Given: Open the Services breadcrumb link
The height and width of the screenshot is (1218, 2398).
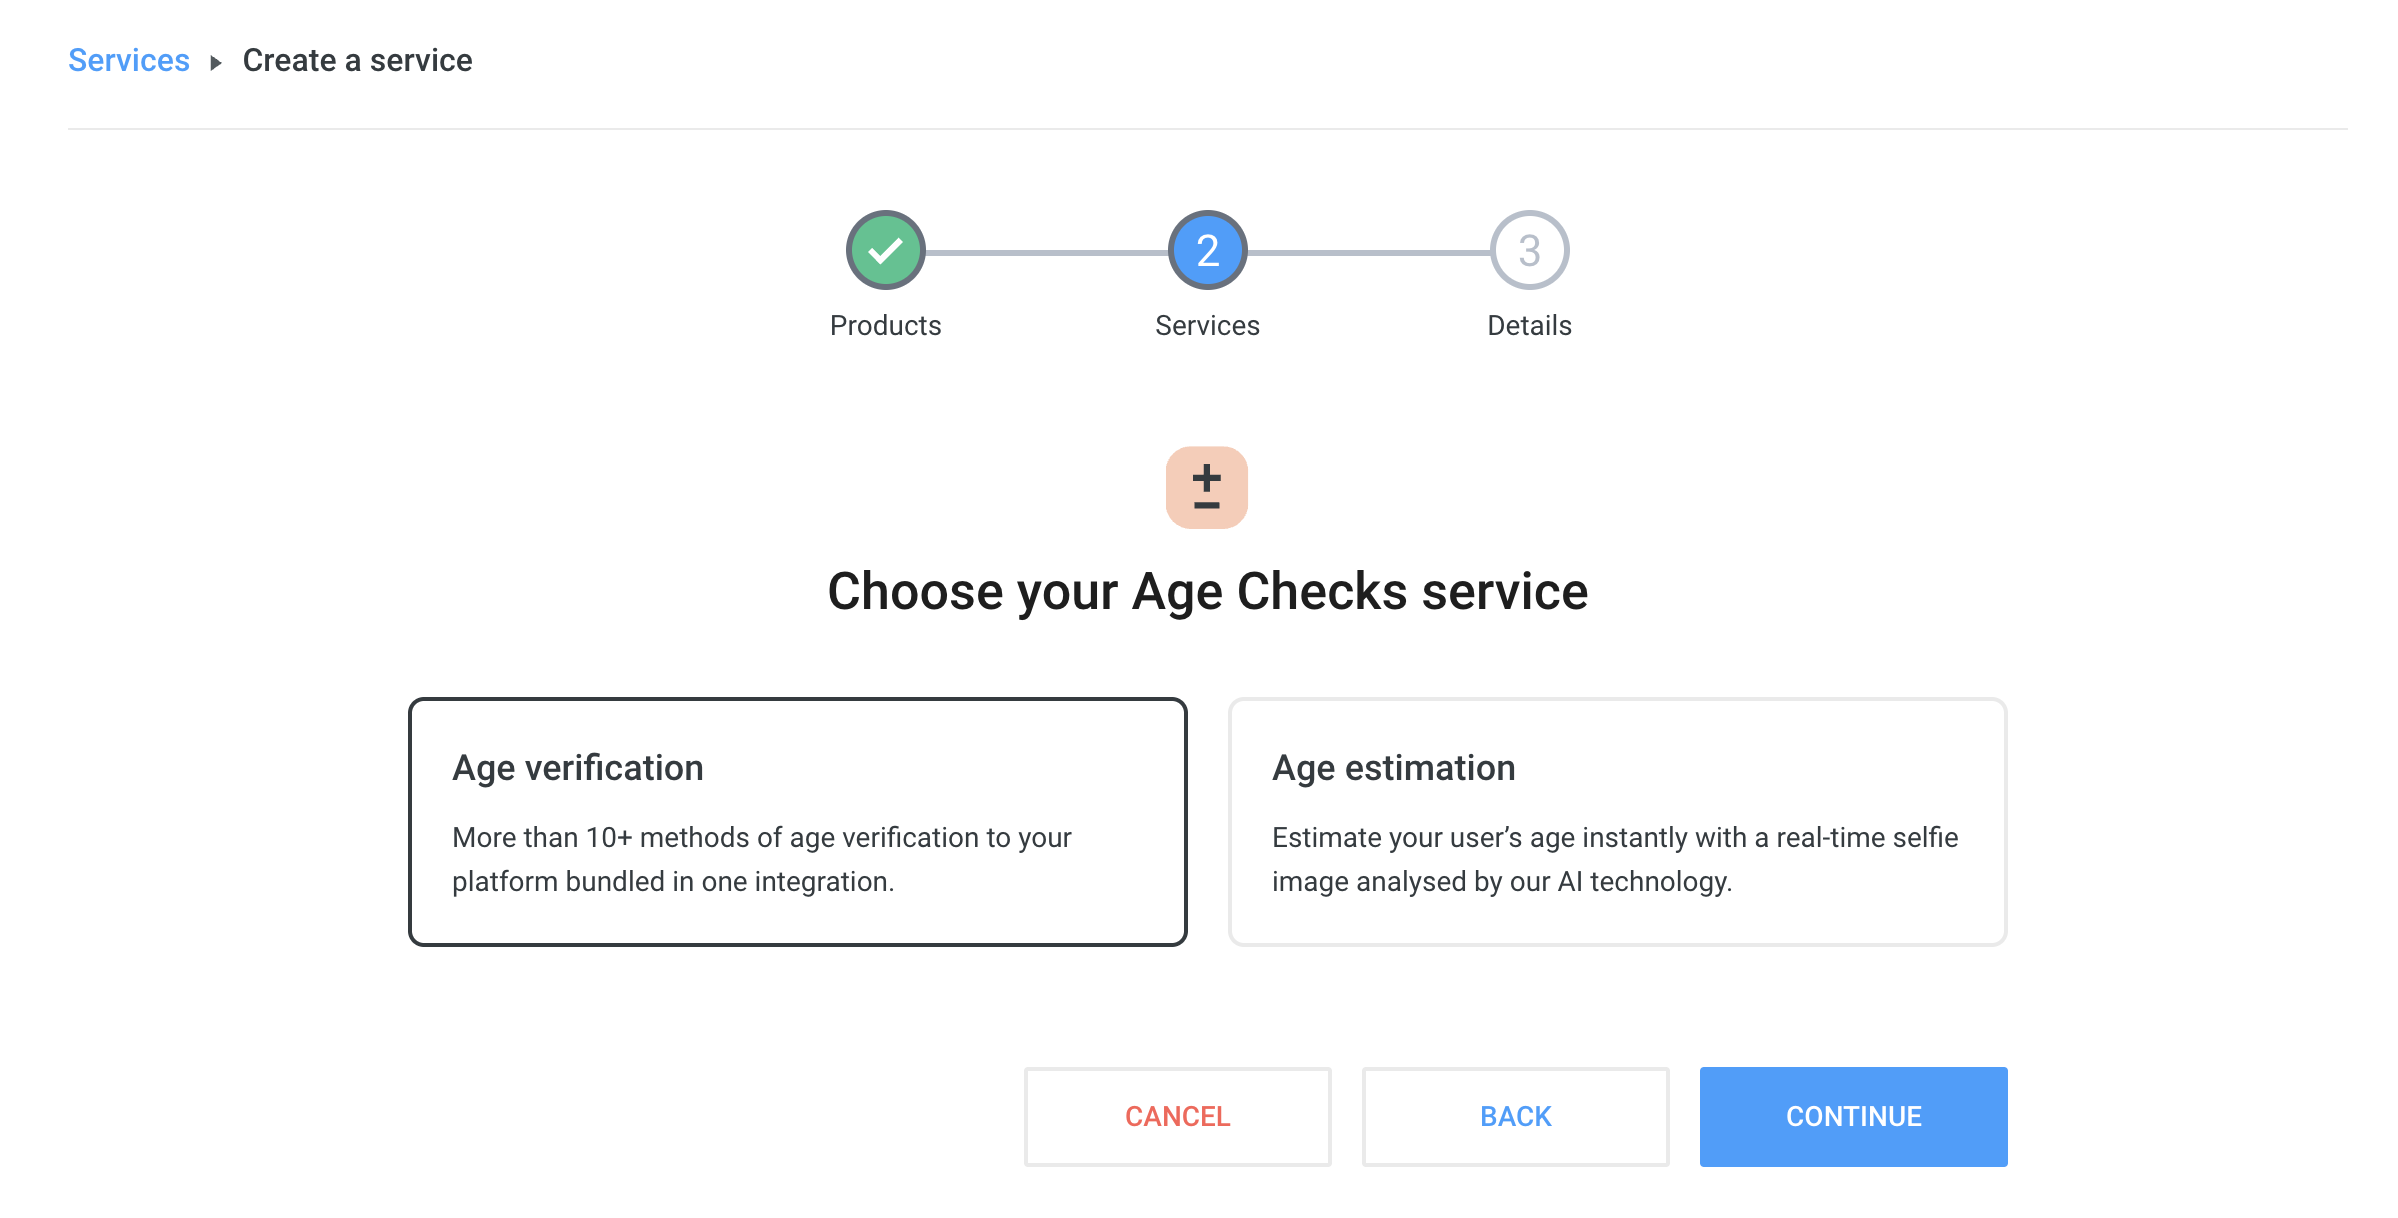Looking at the screenshot, I should (129, 60).
